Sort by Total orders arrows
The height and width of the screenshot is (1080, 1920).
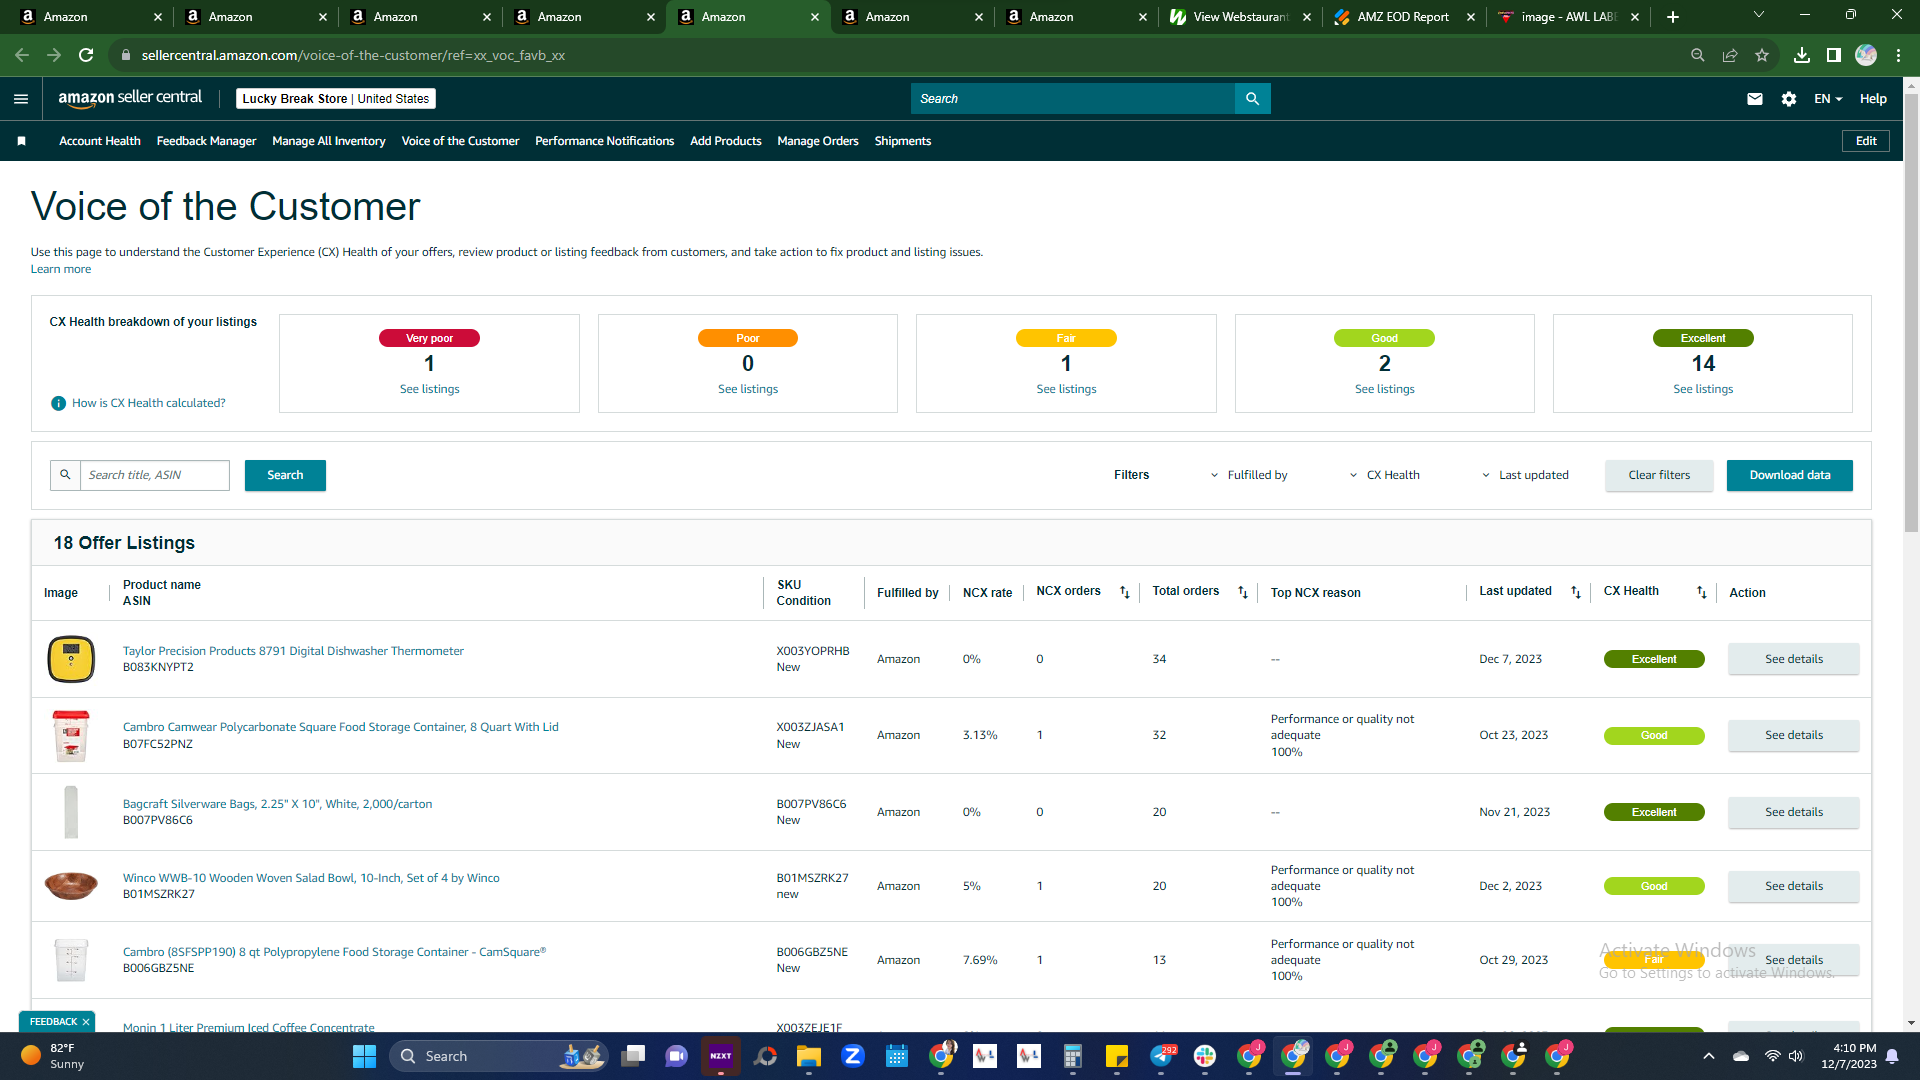point(1243,592)
